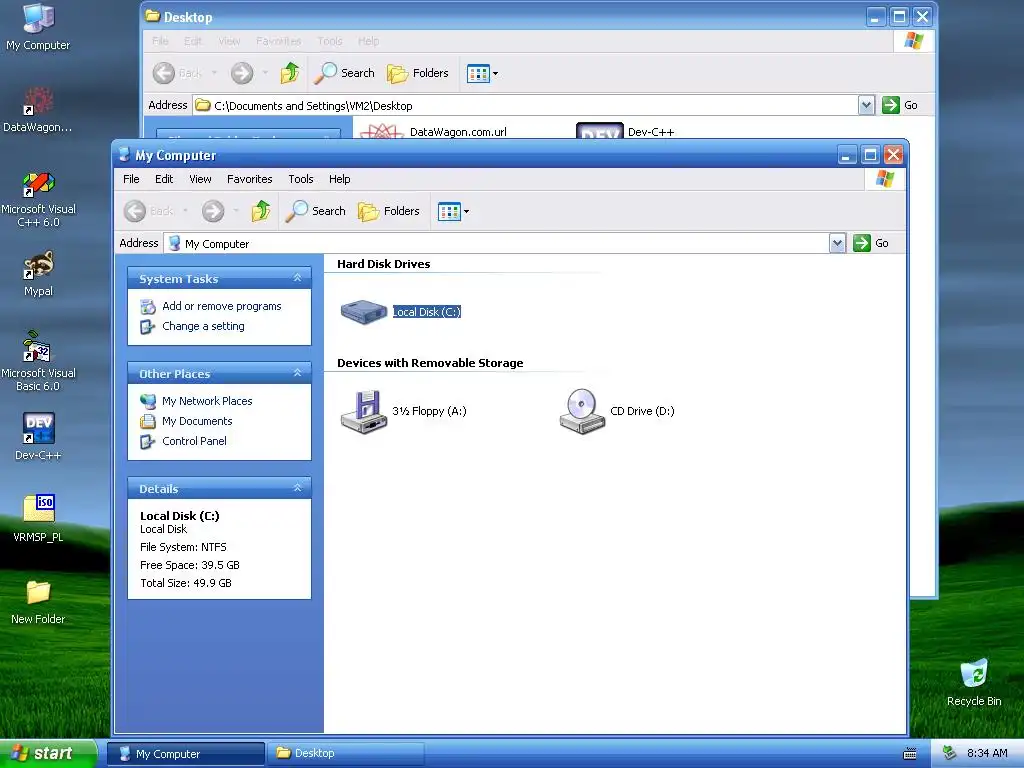Click Views icon in Desktop window toolbar
1024x768 pixels.
478,74
